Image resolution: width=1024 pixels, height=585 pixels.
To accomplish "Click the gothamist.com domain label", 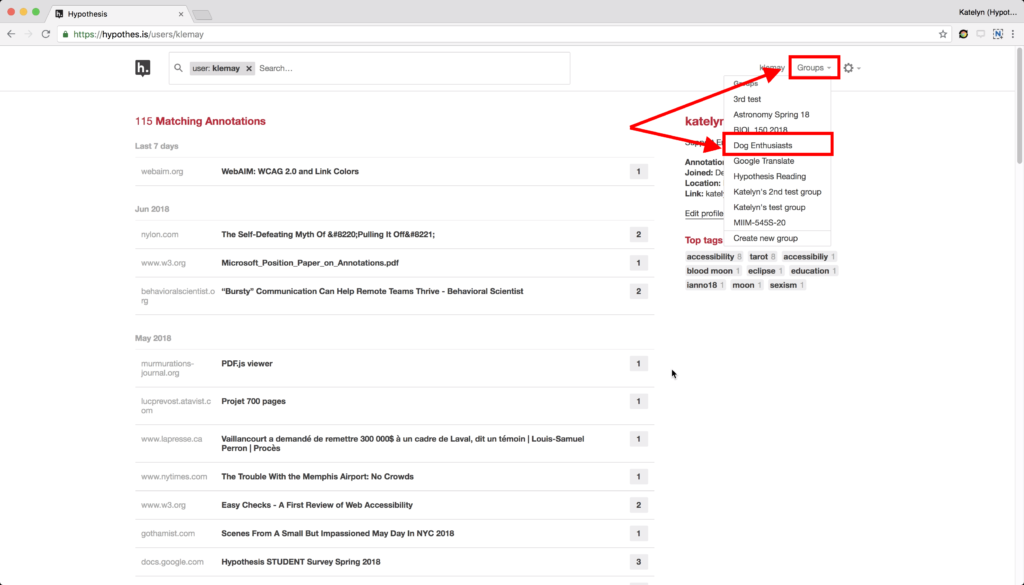I will (x=168, y=533).
